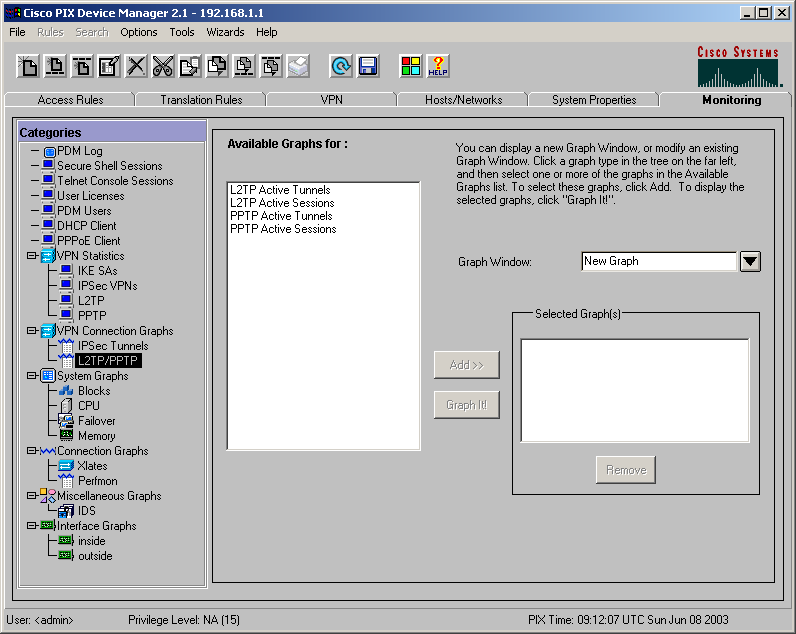Screen dimensions: 796x634
Task: Select PDM Users in tree
Action: 84,211
